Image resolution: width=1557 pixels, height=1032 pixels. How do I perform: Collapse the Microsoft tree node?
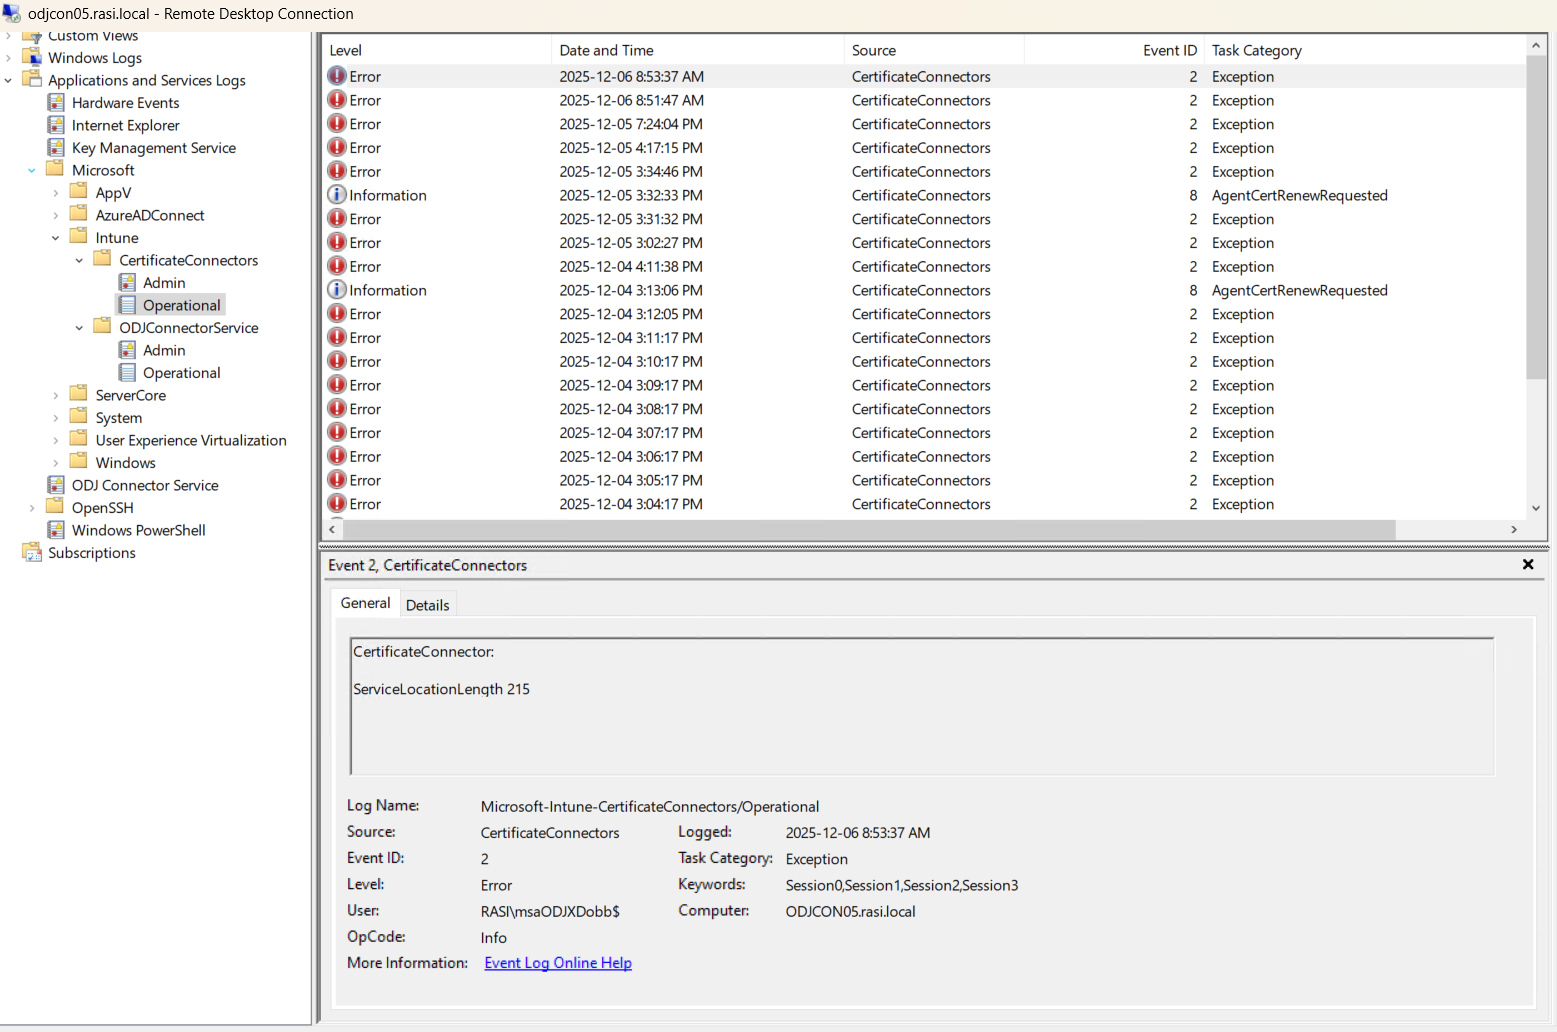click(32, 170)
